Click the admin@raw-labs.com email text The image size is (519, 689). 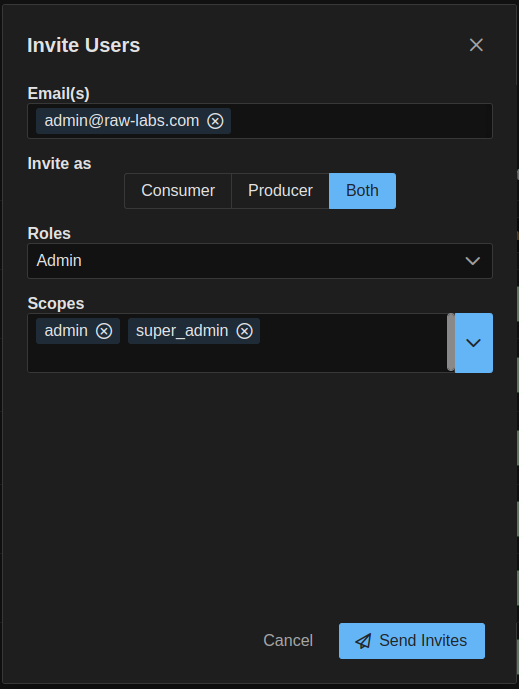[122, 120]
